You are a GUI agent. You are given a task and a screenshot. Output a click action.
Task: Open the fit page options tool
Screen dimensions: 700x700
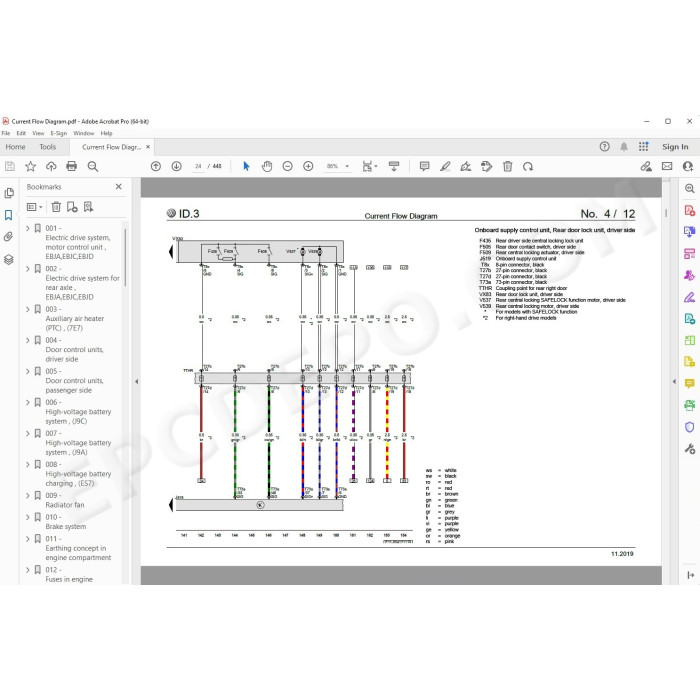point(369,166)
